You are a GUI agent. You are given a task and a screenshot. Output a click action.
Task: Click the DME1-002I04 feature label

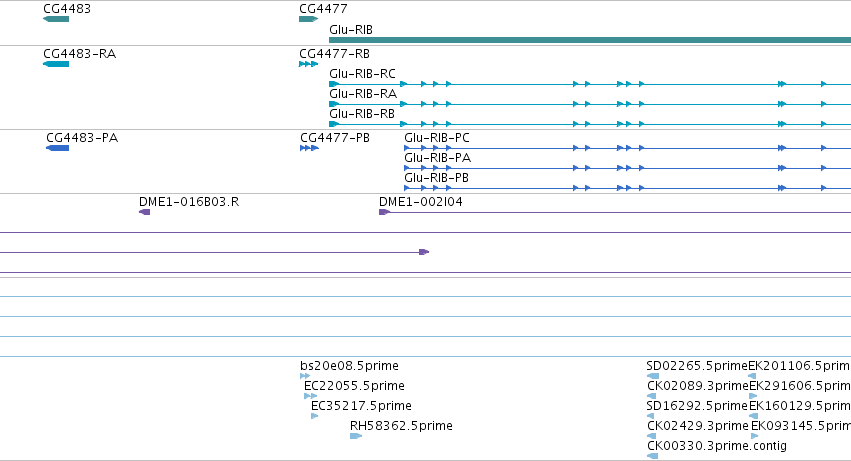point(421,202)
